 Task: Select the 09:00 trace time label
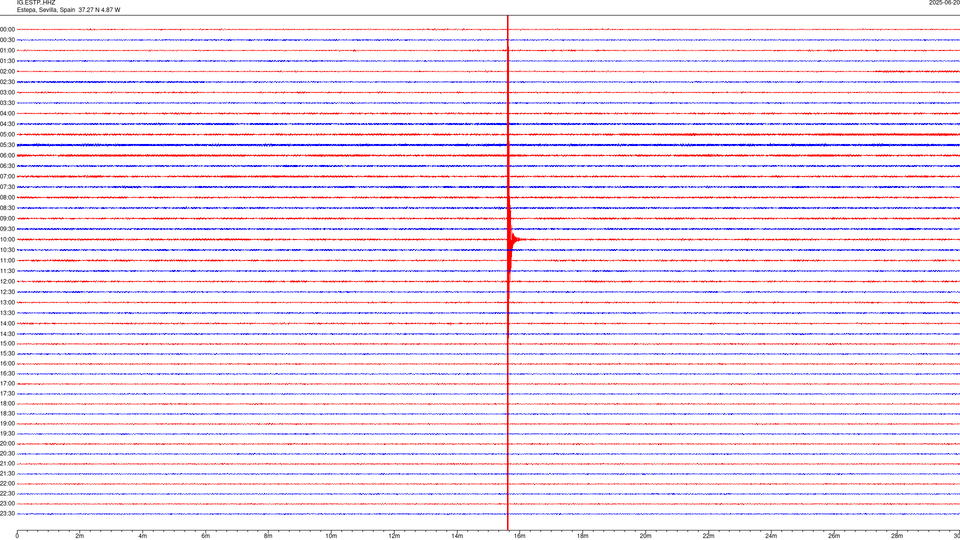7,219
